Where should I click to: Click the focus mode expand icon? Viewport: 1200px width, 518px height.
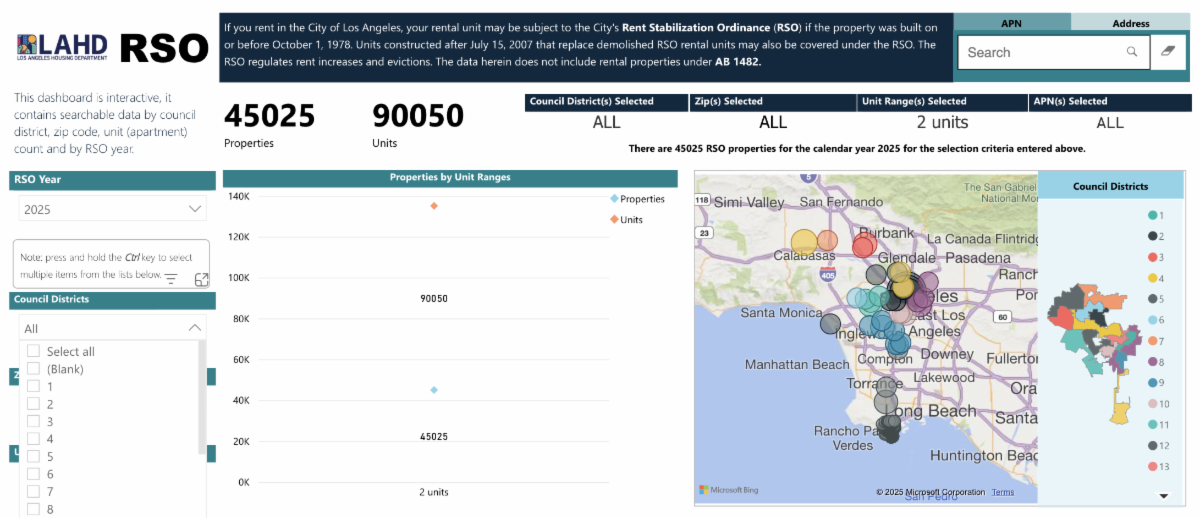(201, 280)
